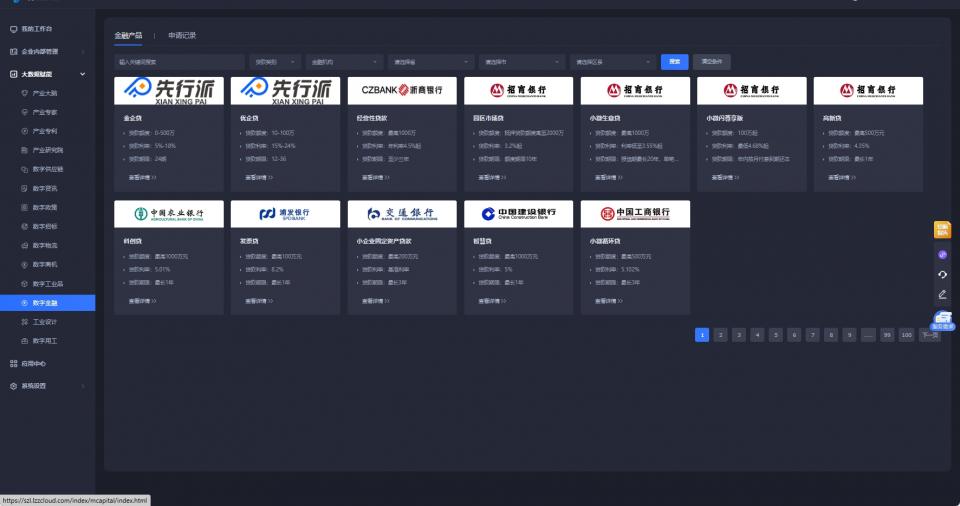Click the 数字物流 sidebar icon

tap(24, 245)
